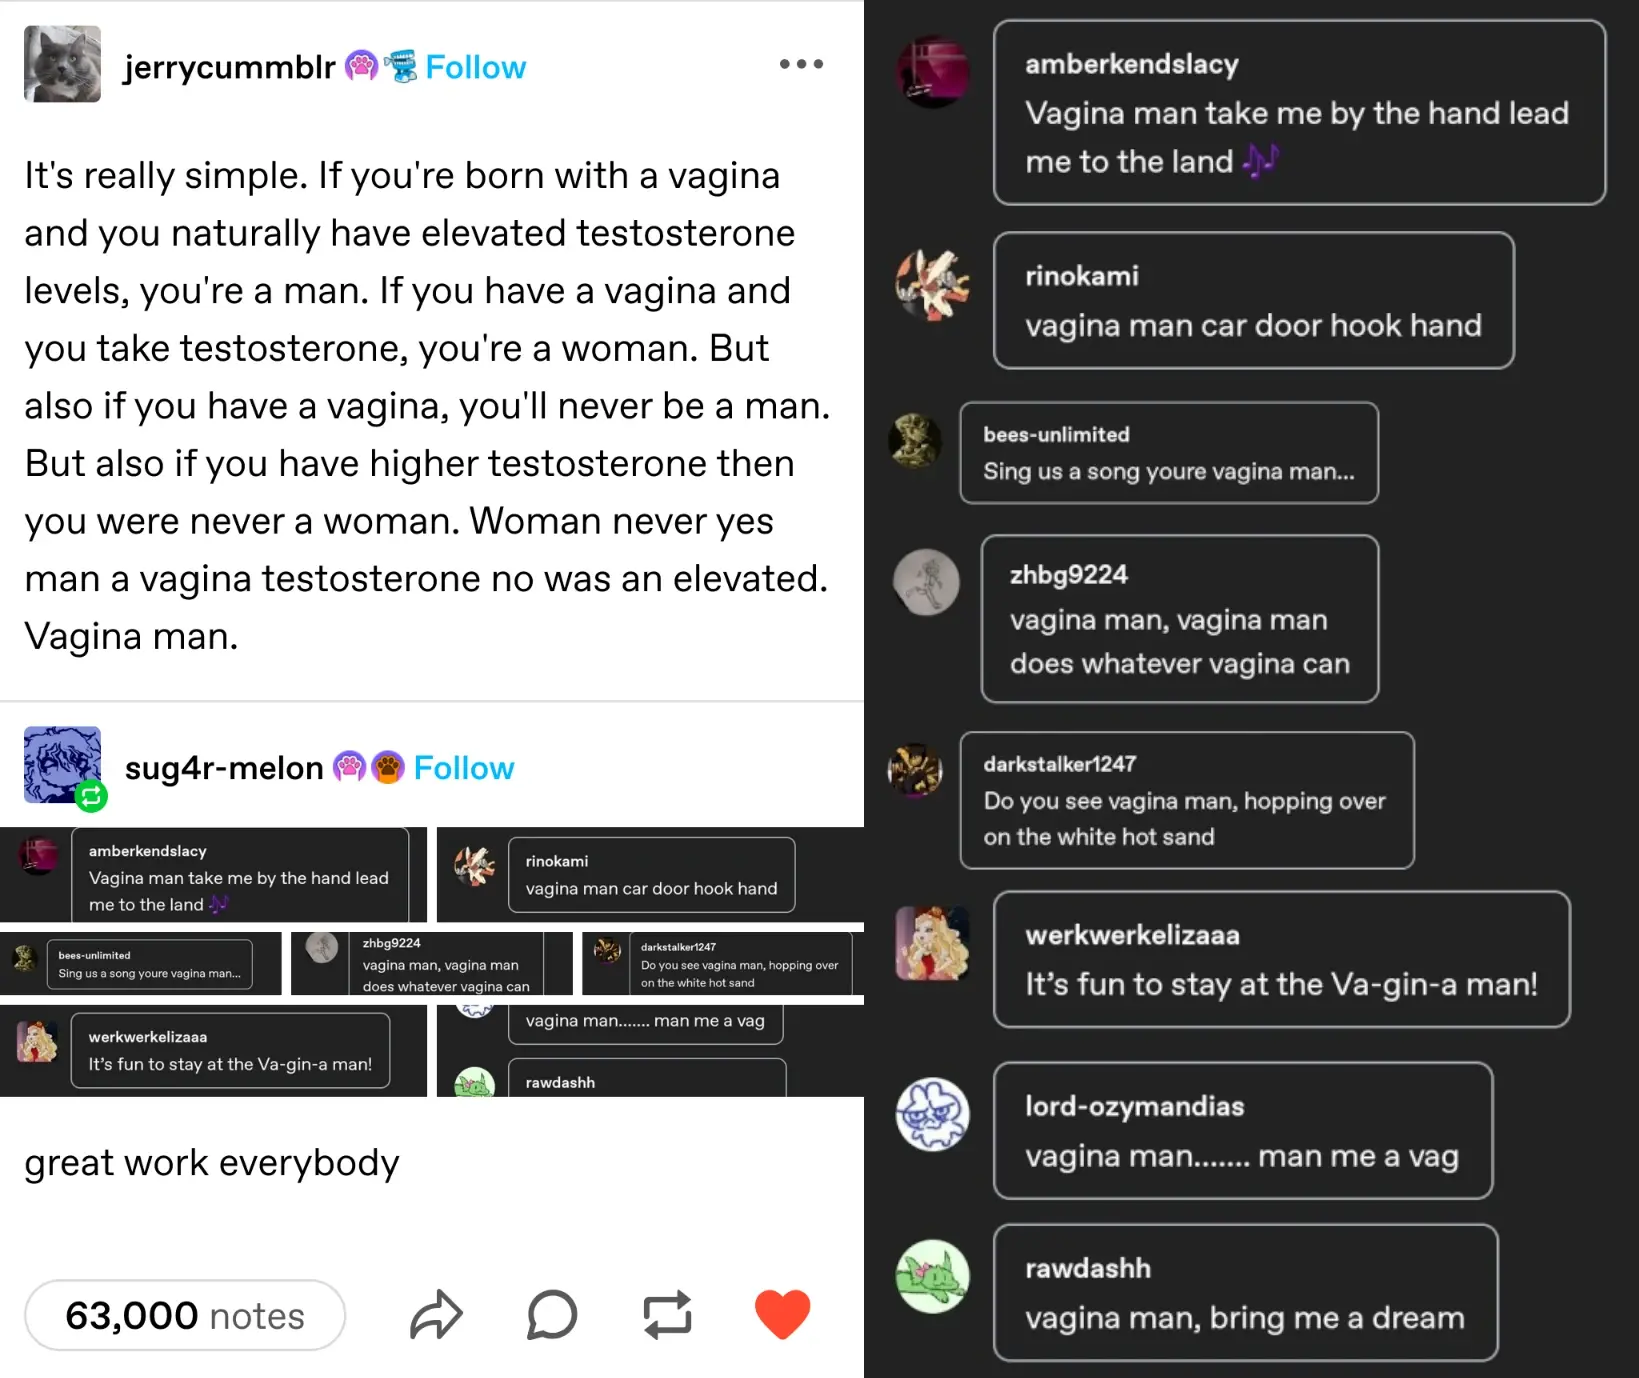1639x1378 pixels.
Task: Click the orange paw badge beside sug4r-melon
Action: tap(388, 768)
